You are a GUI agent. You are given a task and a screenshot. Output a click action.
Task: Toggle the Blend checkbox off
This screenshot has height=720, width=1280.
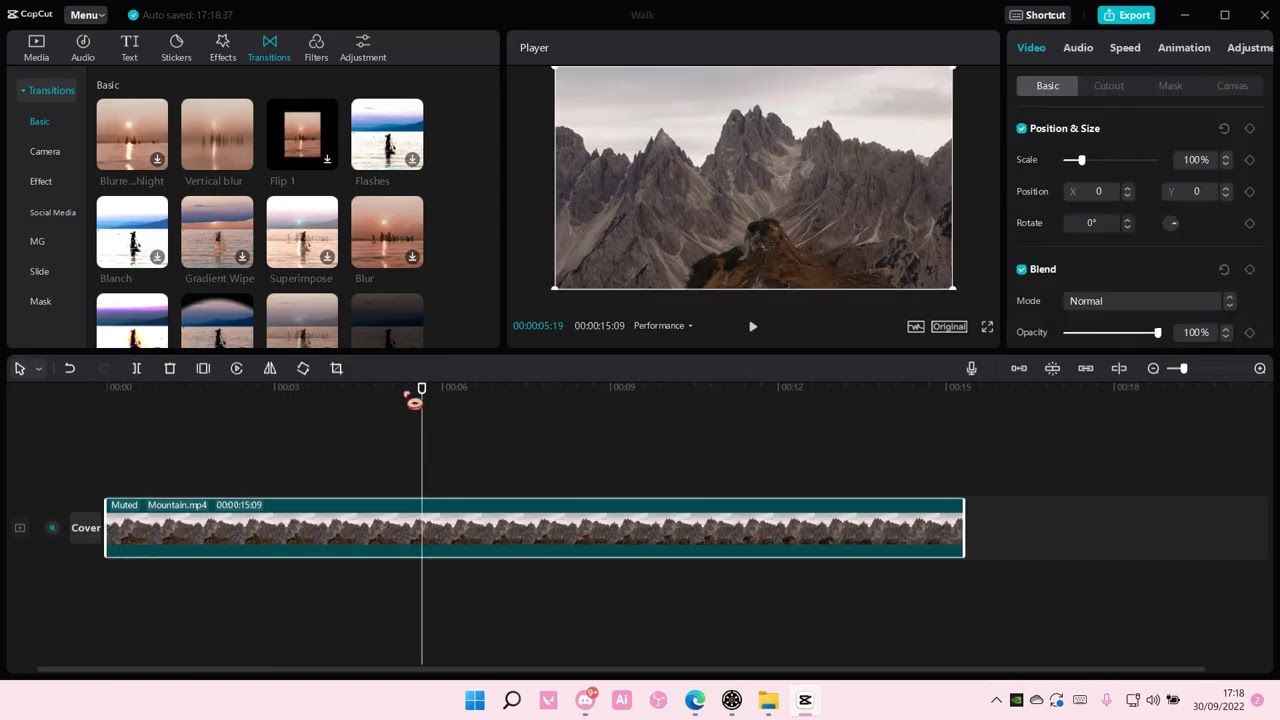(1021, 270)
